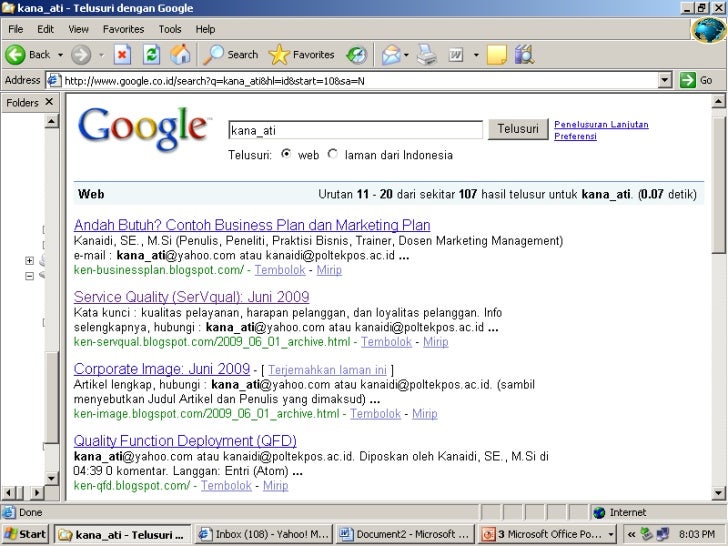This screenshot has height=546, width=728.
Task: Click the yellow note Discuss icon
Action: point(496,55)
